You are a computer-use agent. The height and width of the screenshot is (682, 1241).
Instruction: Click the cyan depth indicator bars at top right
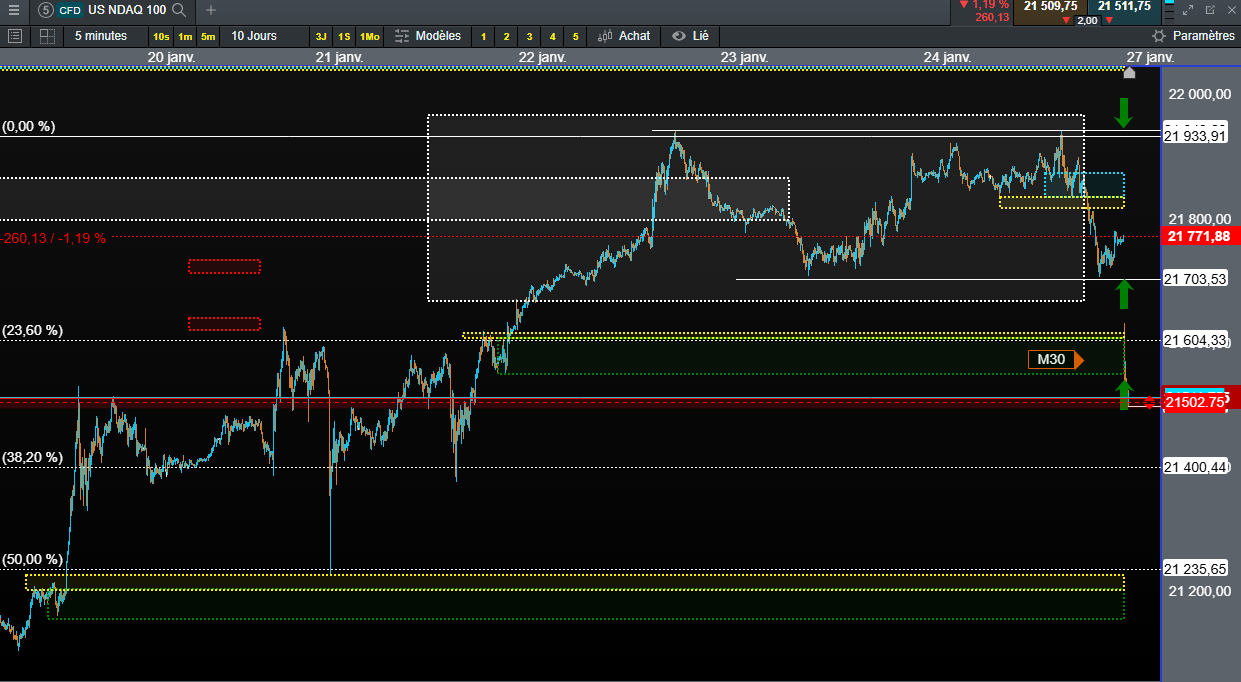1169,10
